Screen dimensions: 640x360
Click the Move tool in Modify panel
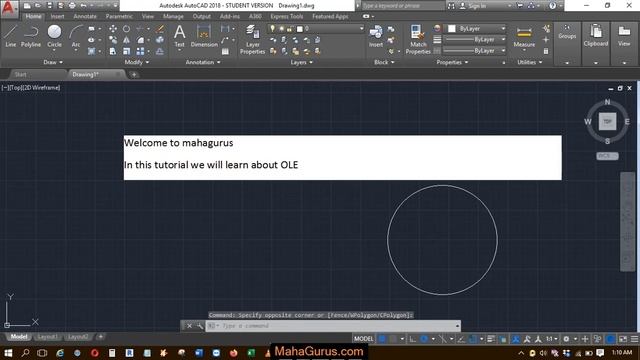pos(113,29)
